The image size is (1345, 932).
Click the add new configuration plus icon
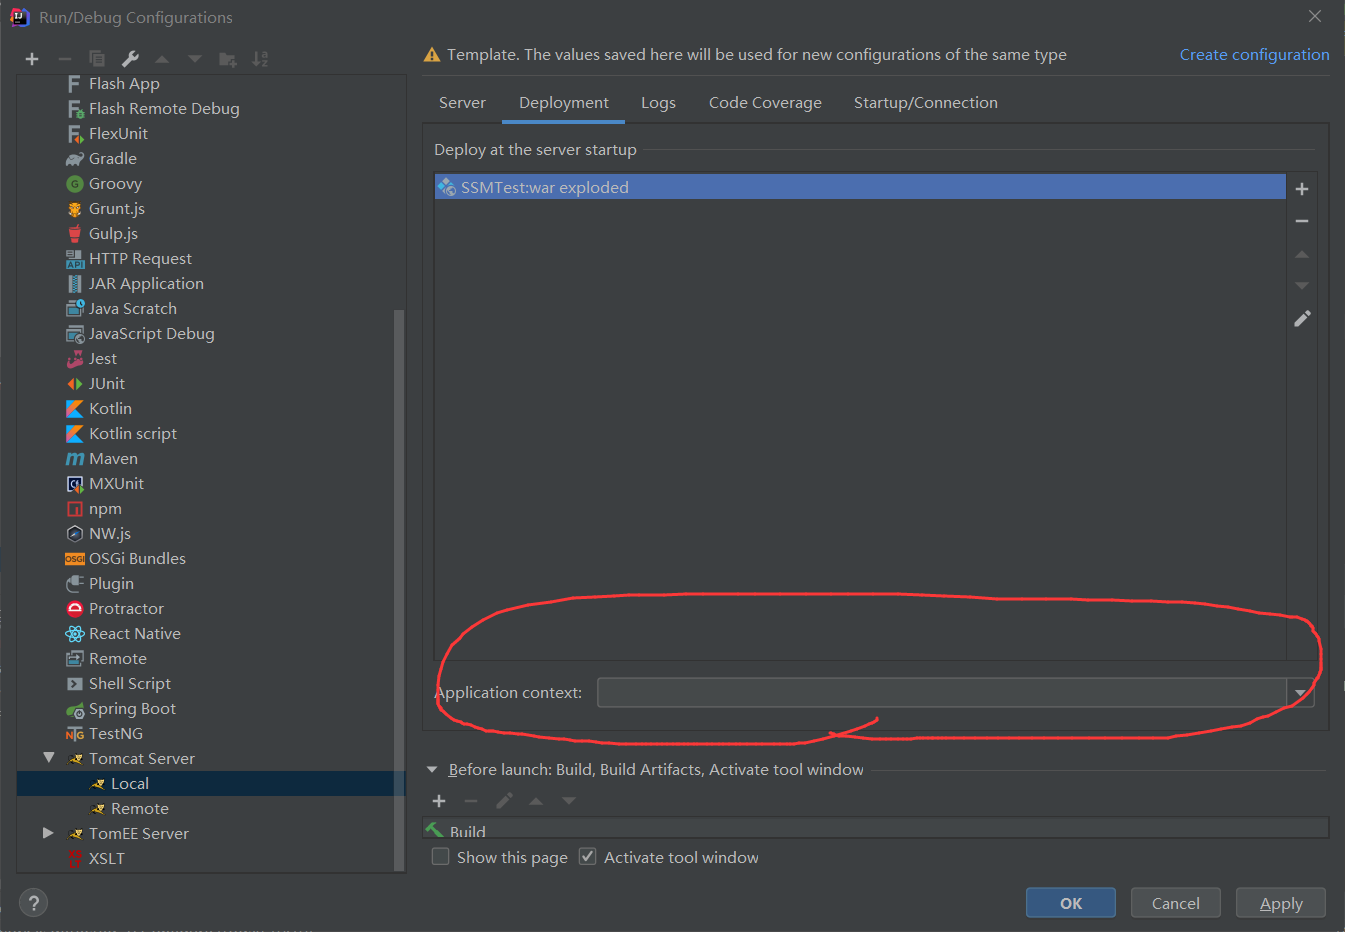[x=32, y=60]
